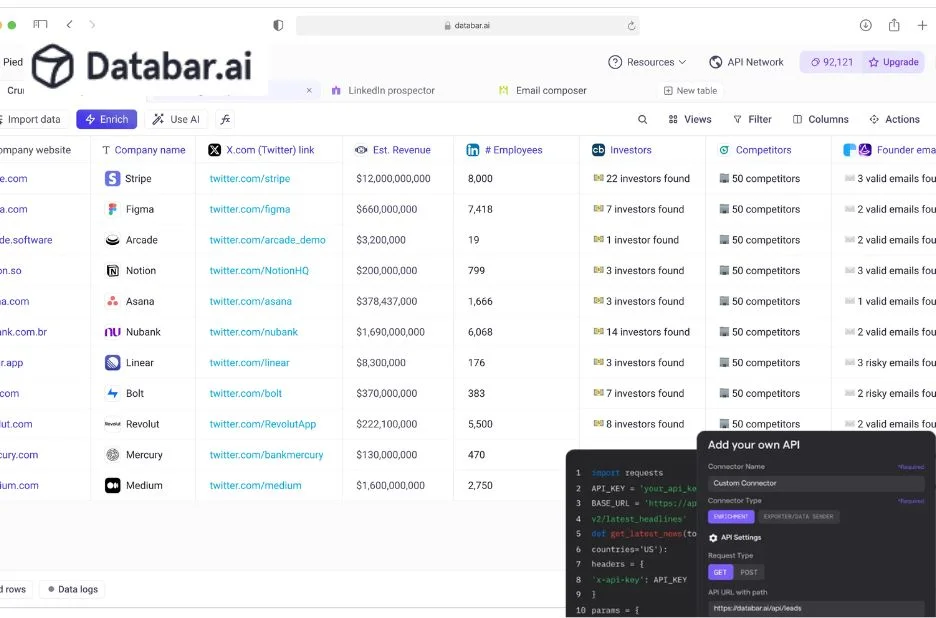The image size is (936, 618).
Task: Select the Enrichment connector type
Action: pyautogui.click(x=731, y=516)
